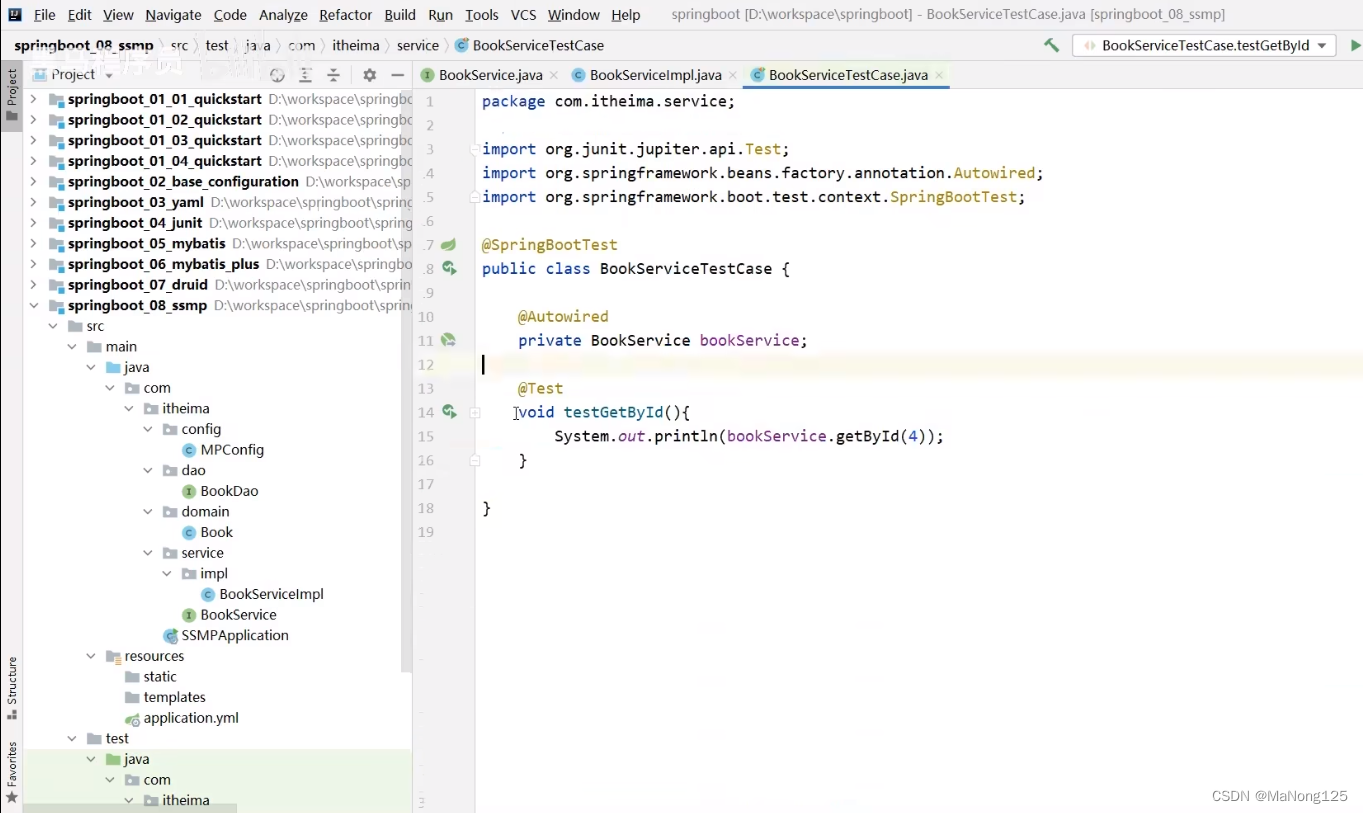Open the Navigate menu
The image size is (1363, 813).
click(173, 15)
